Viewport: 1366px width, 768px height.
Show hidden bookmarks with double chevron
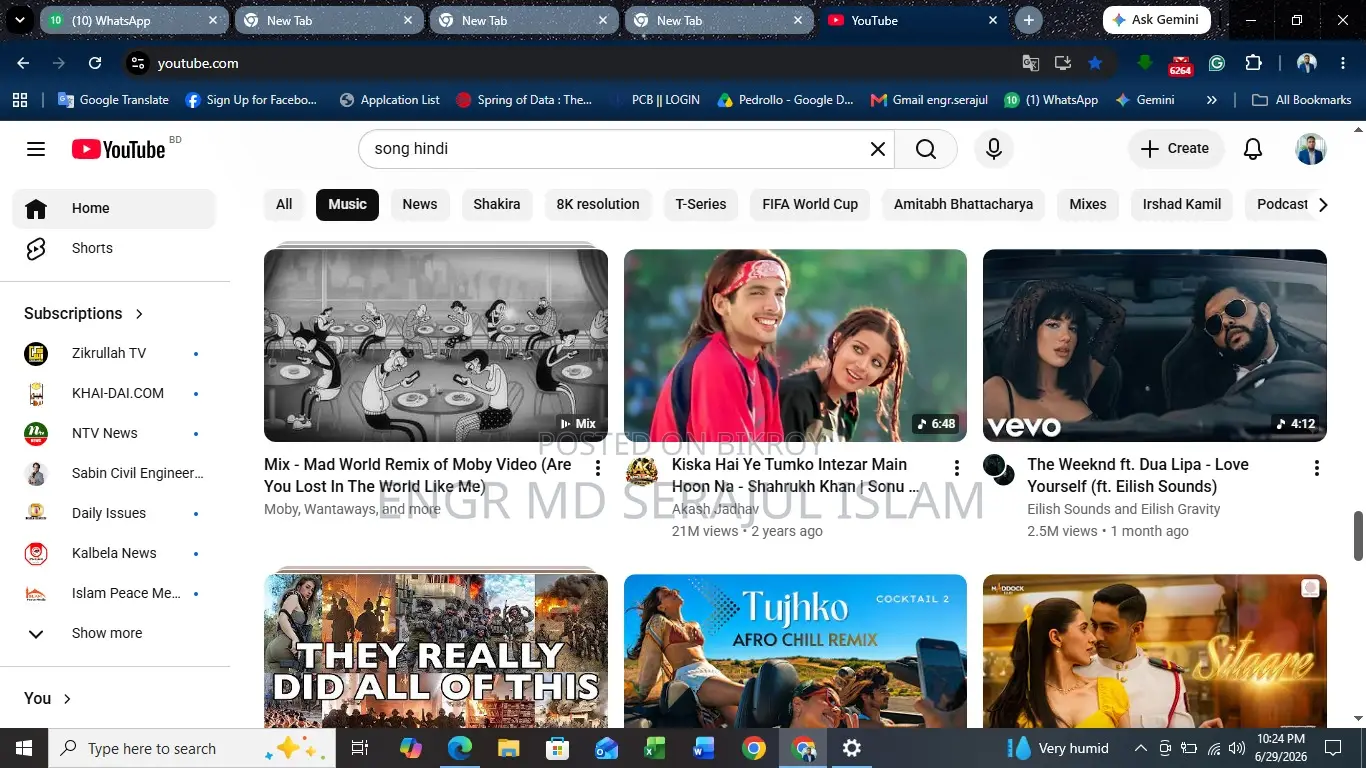pyautogui.click(x=1212, y=100)
